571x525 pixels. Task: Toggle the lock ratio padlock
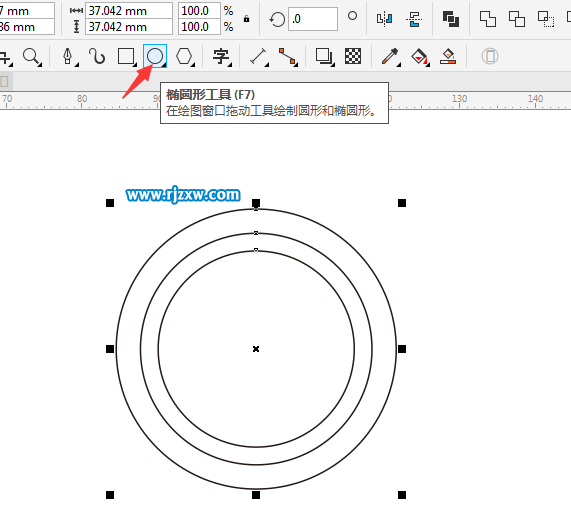pos(247,19)
